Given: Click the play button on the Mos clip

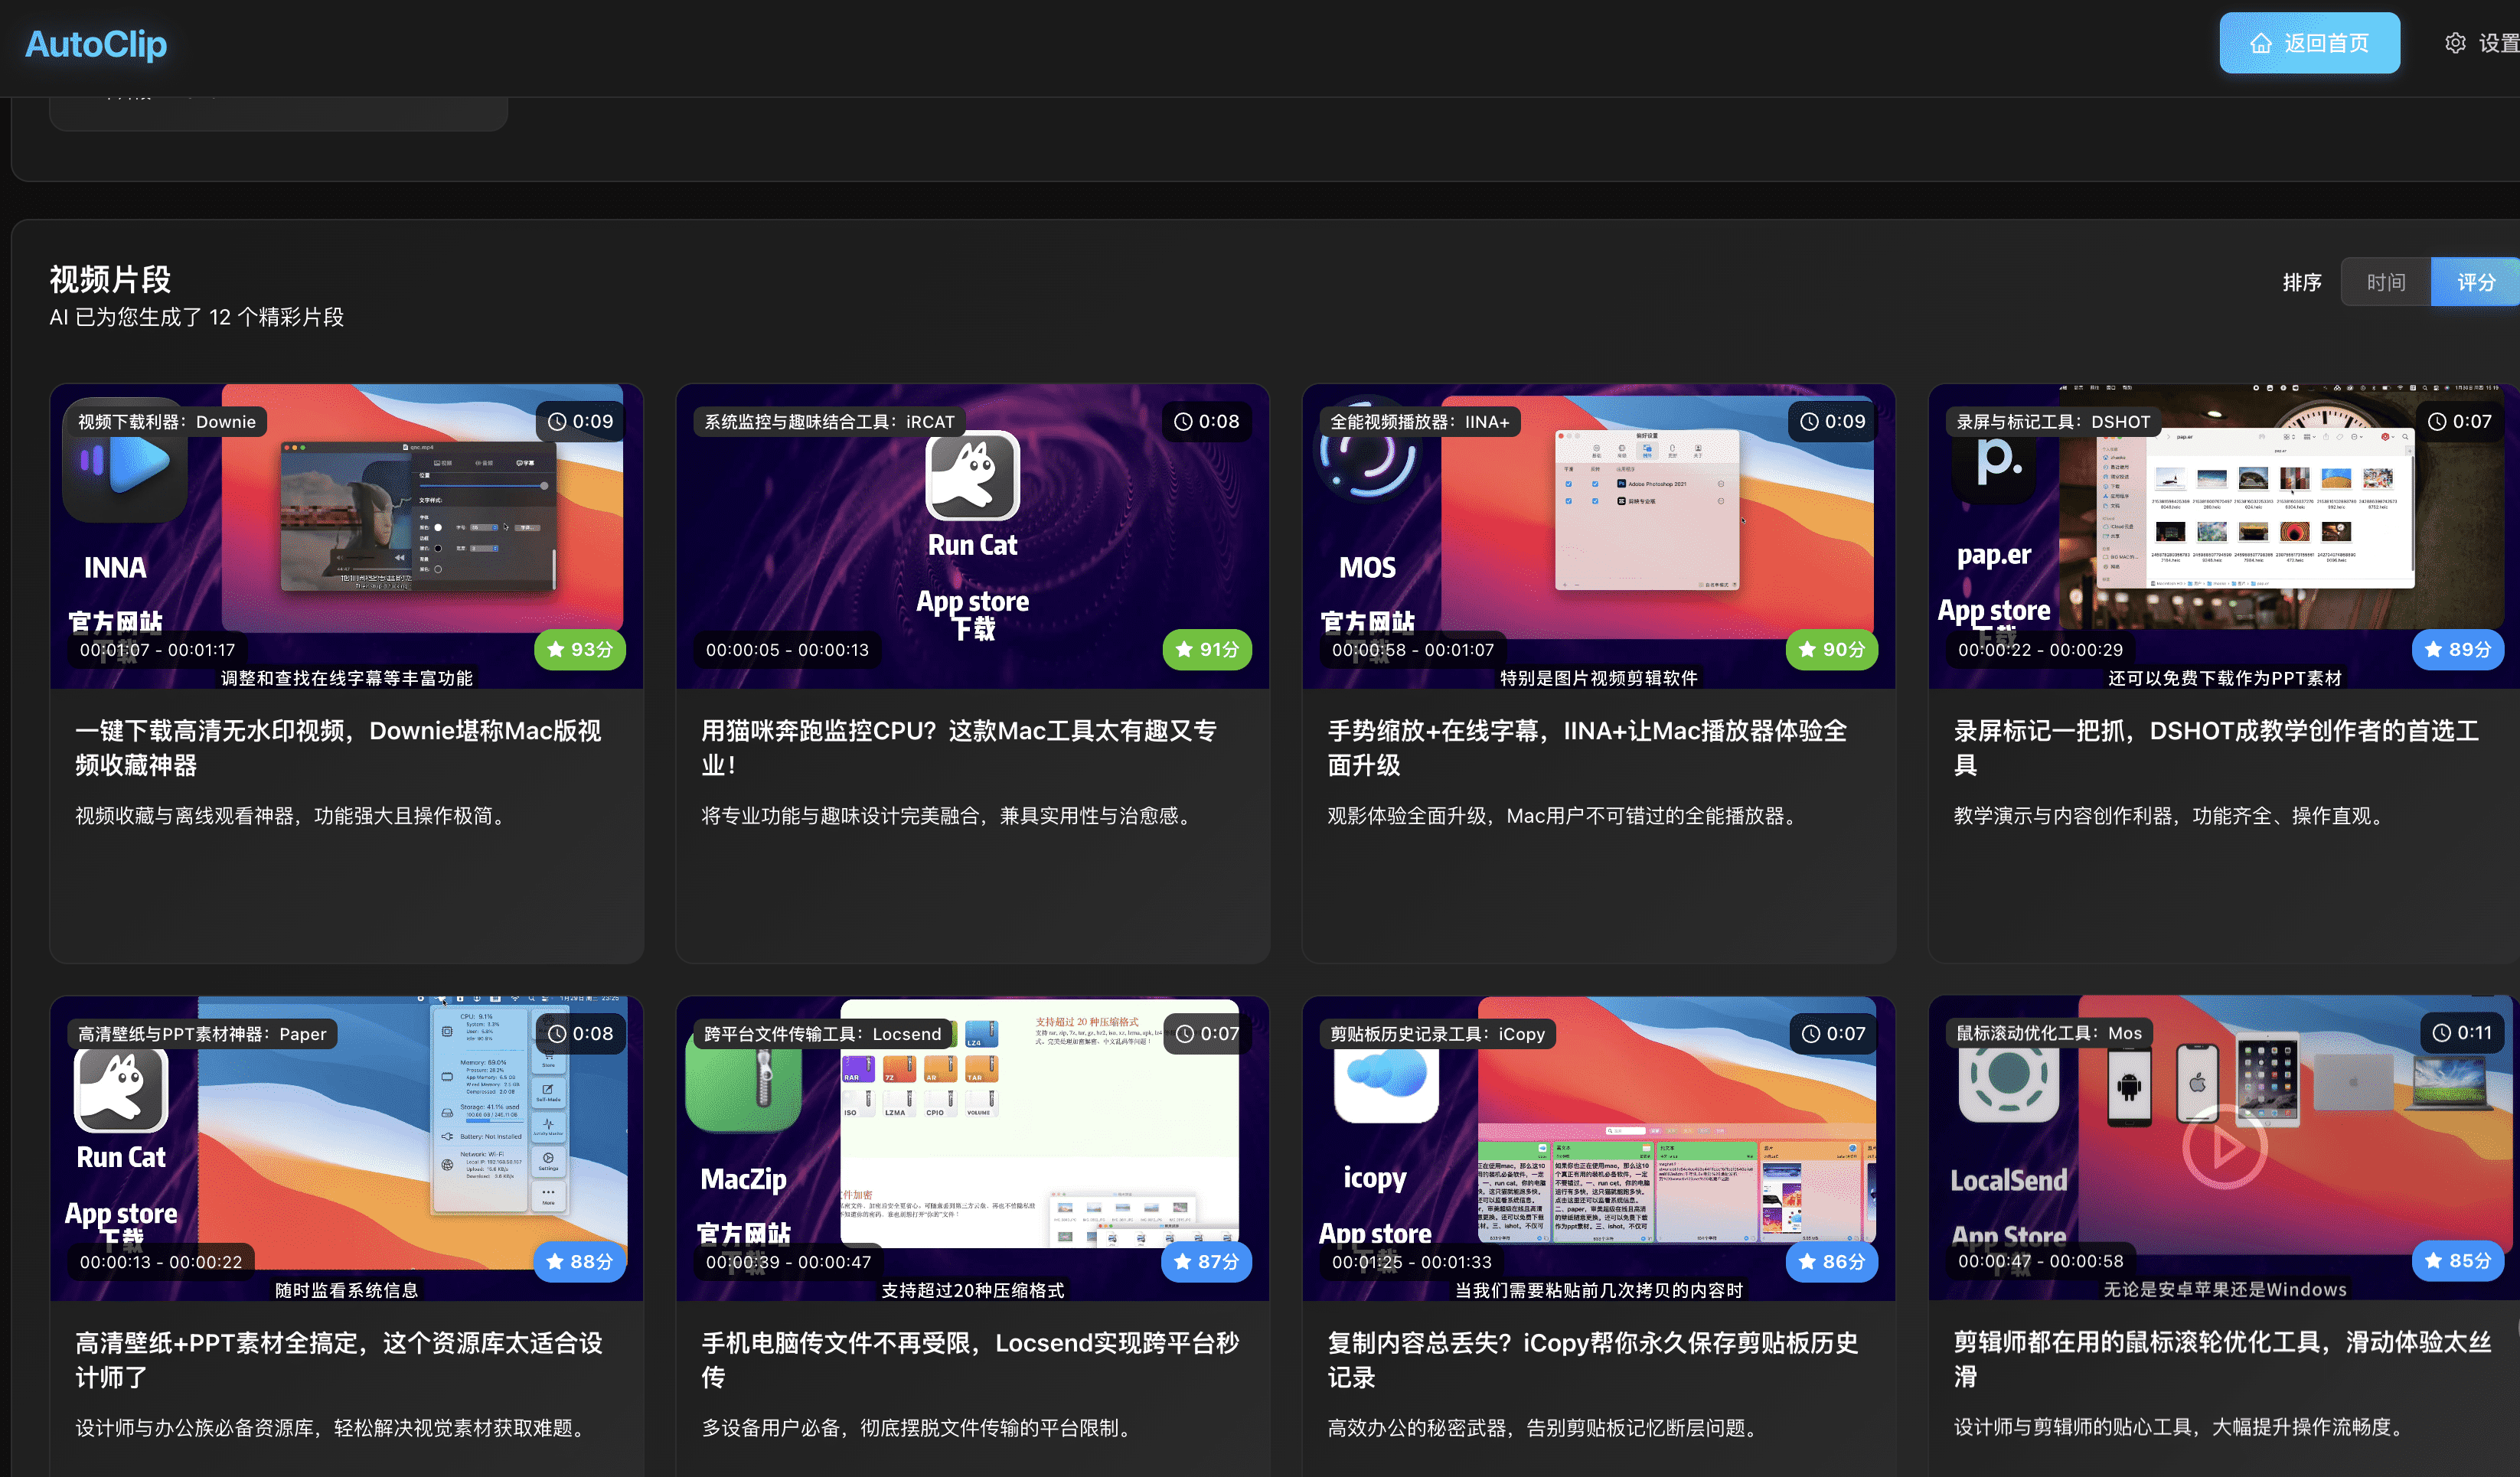Looking at the screenshot, I should pyautogui.click(x=2224, y=1147).
